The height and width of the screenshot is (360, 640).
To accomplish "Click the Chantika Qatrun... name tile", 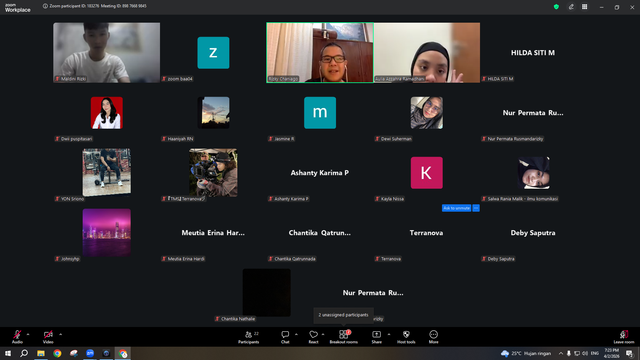I will [320, 233].
